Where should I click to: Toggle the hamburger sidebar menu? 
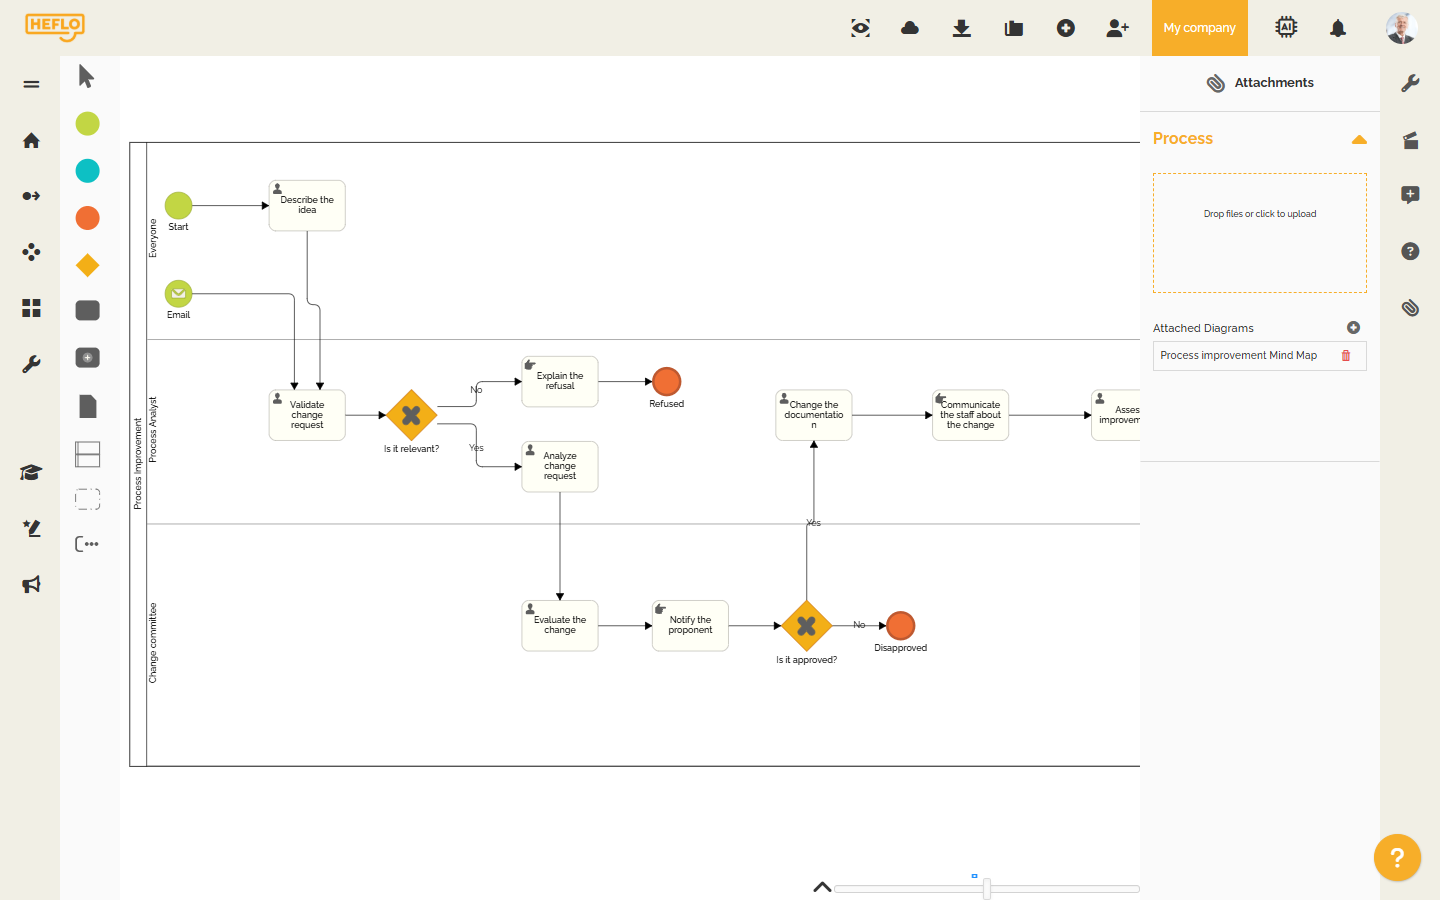[x=31, y=84]
